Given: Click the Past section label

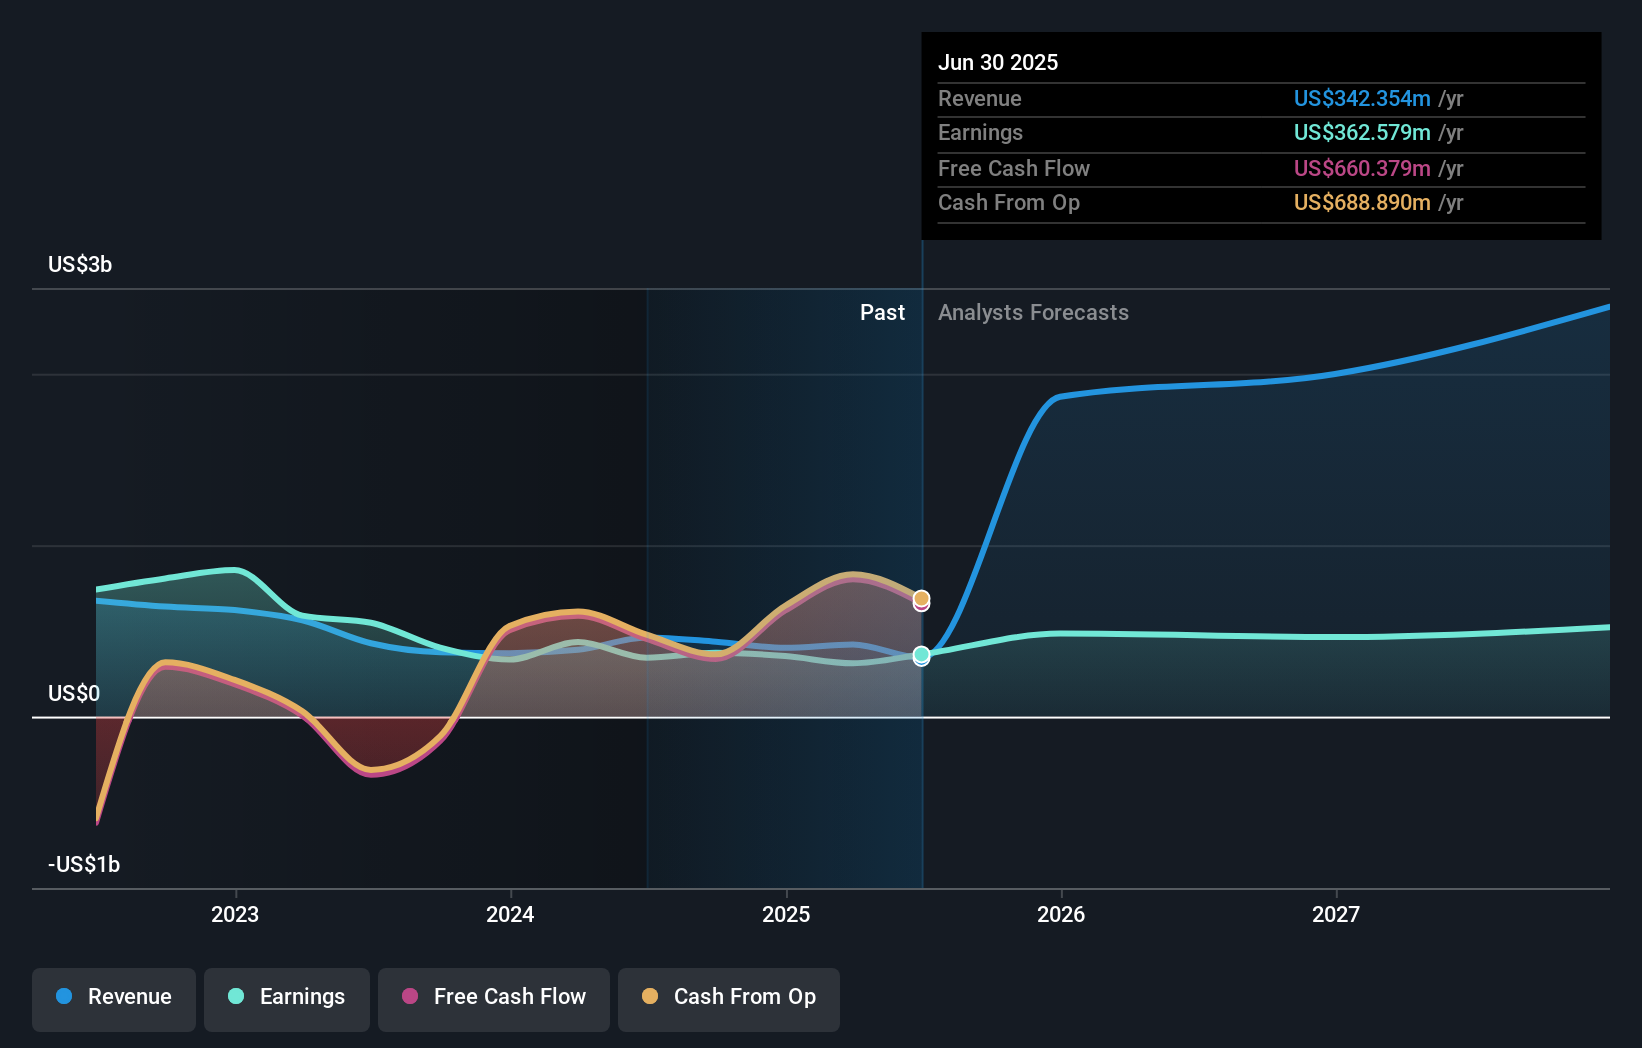Looking at the screenshot, I should [x=882, y=313].
